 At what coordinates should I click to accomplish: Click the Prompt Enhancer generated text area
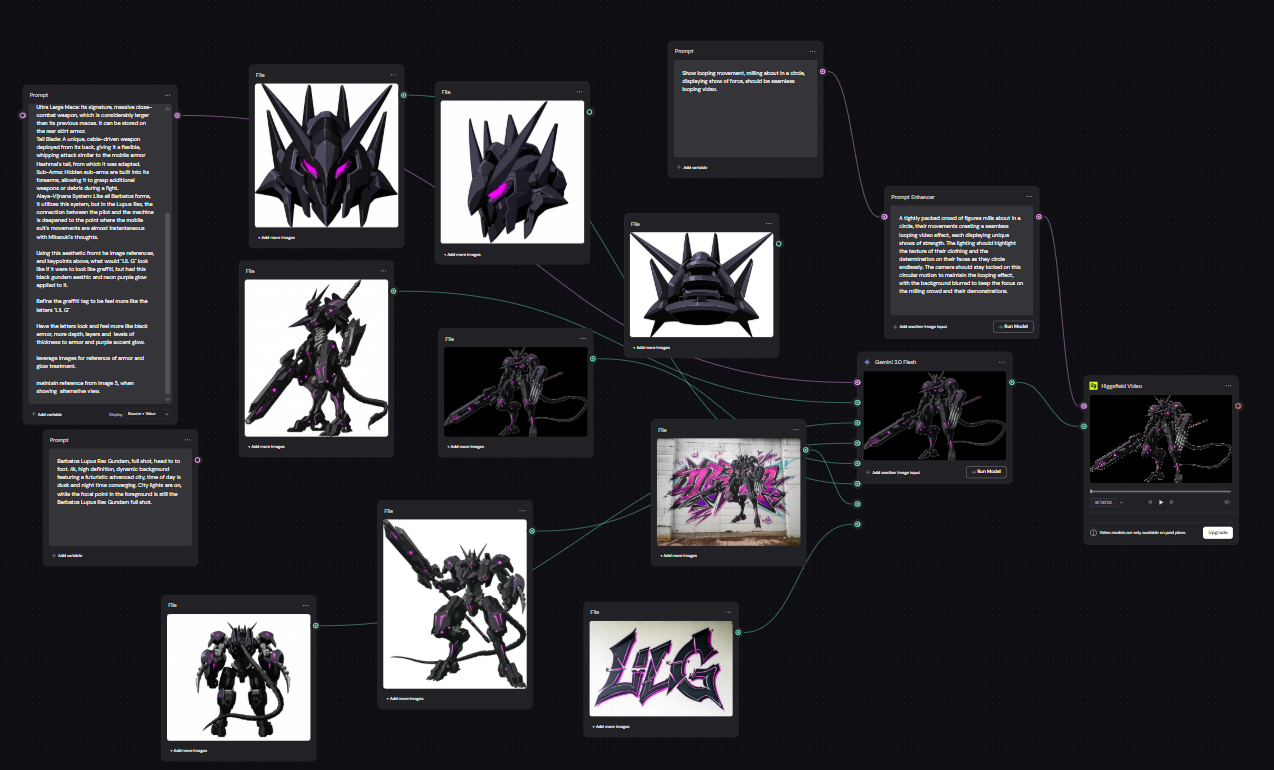click(962, 260)
